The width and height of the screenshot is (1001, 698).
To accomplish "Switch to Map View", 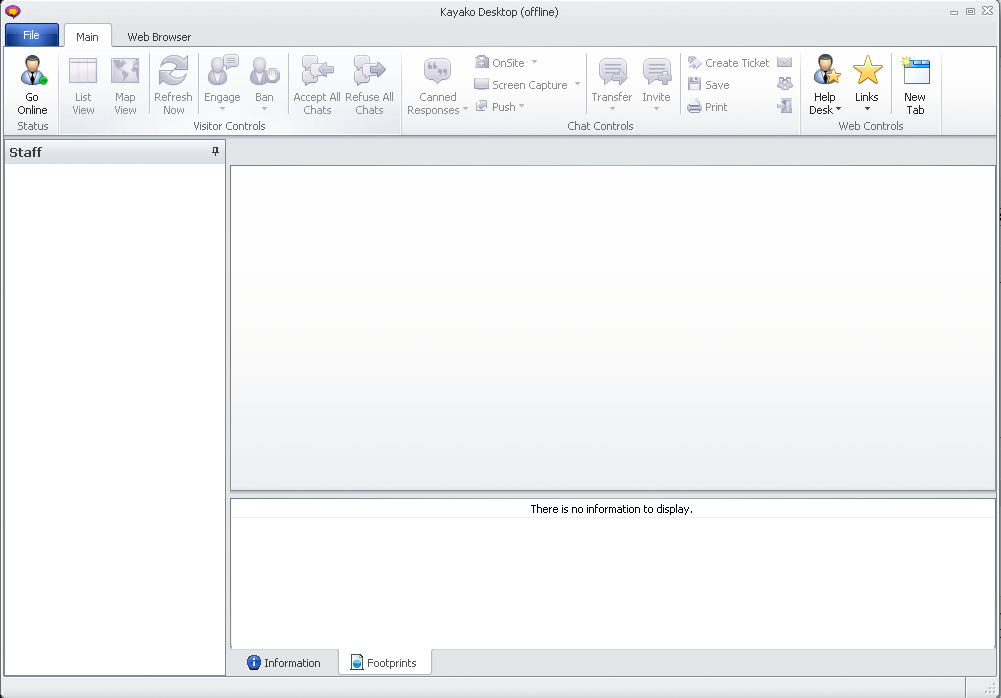I will click(x=125, y=74).
